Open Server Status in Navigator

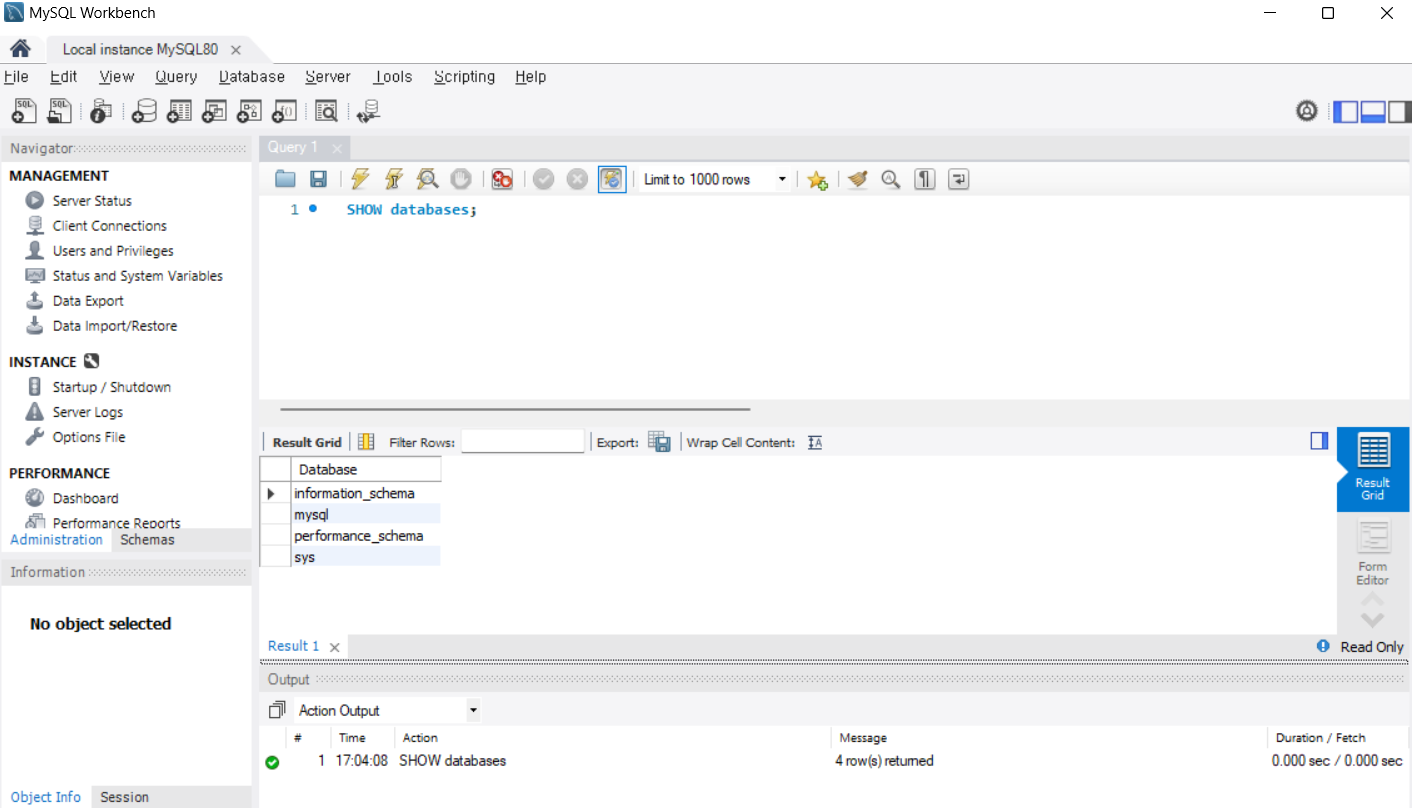[92, 201]
